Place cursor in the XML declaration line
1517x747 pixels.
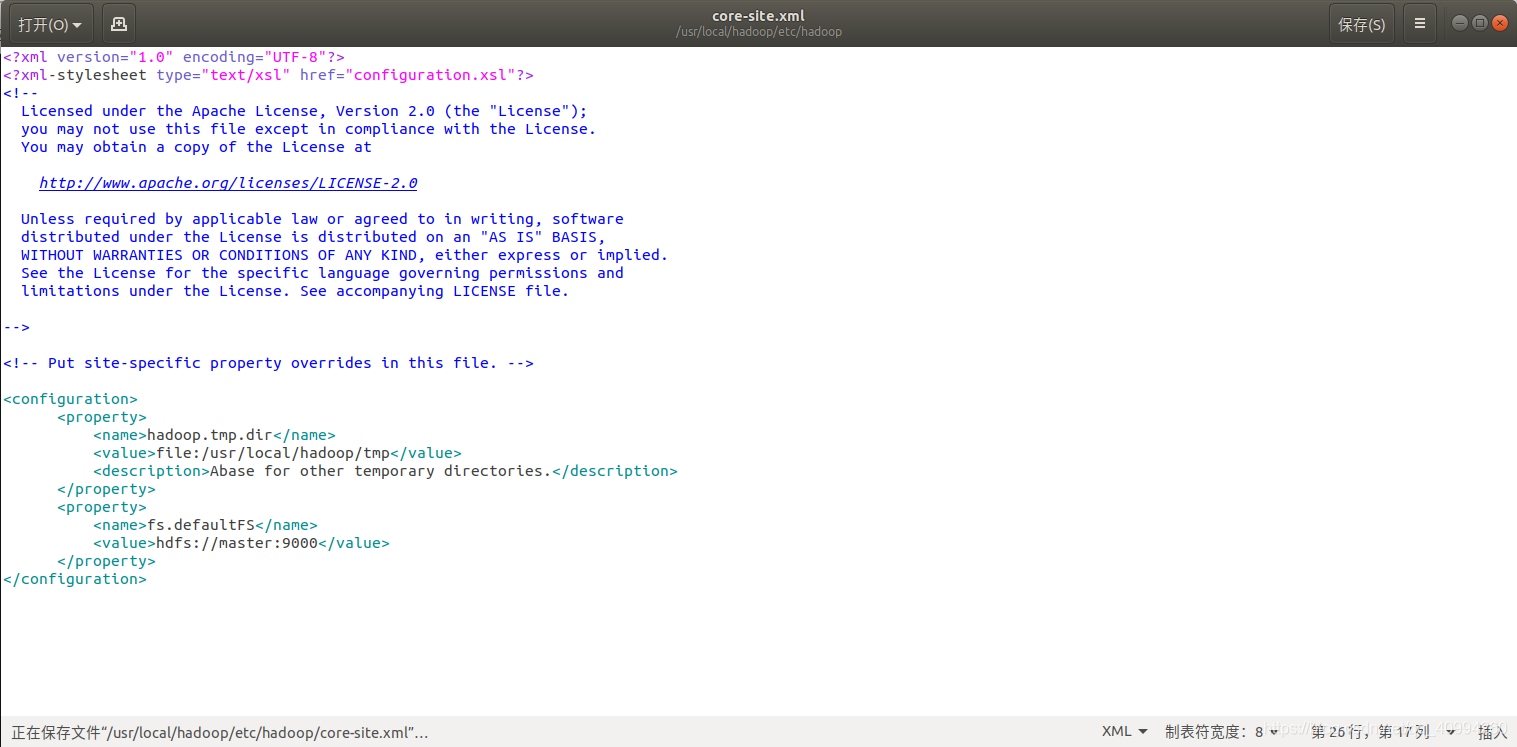pos(170,56)
